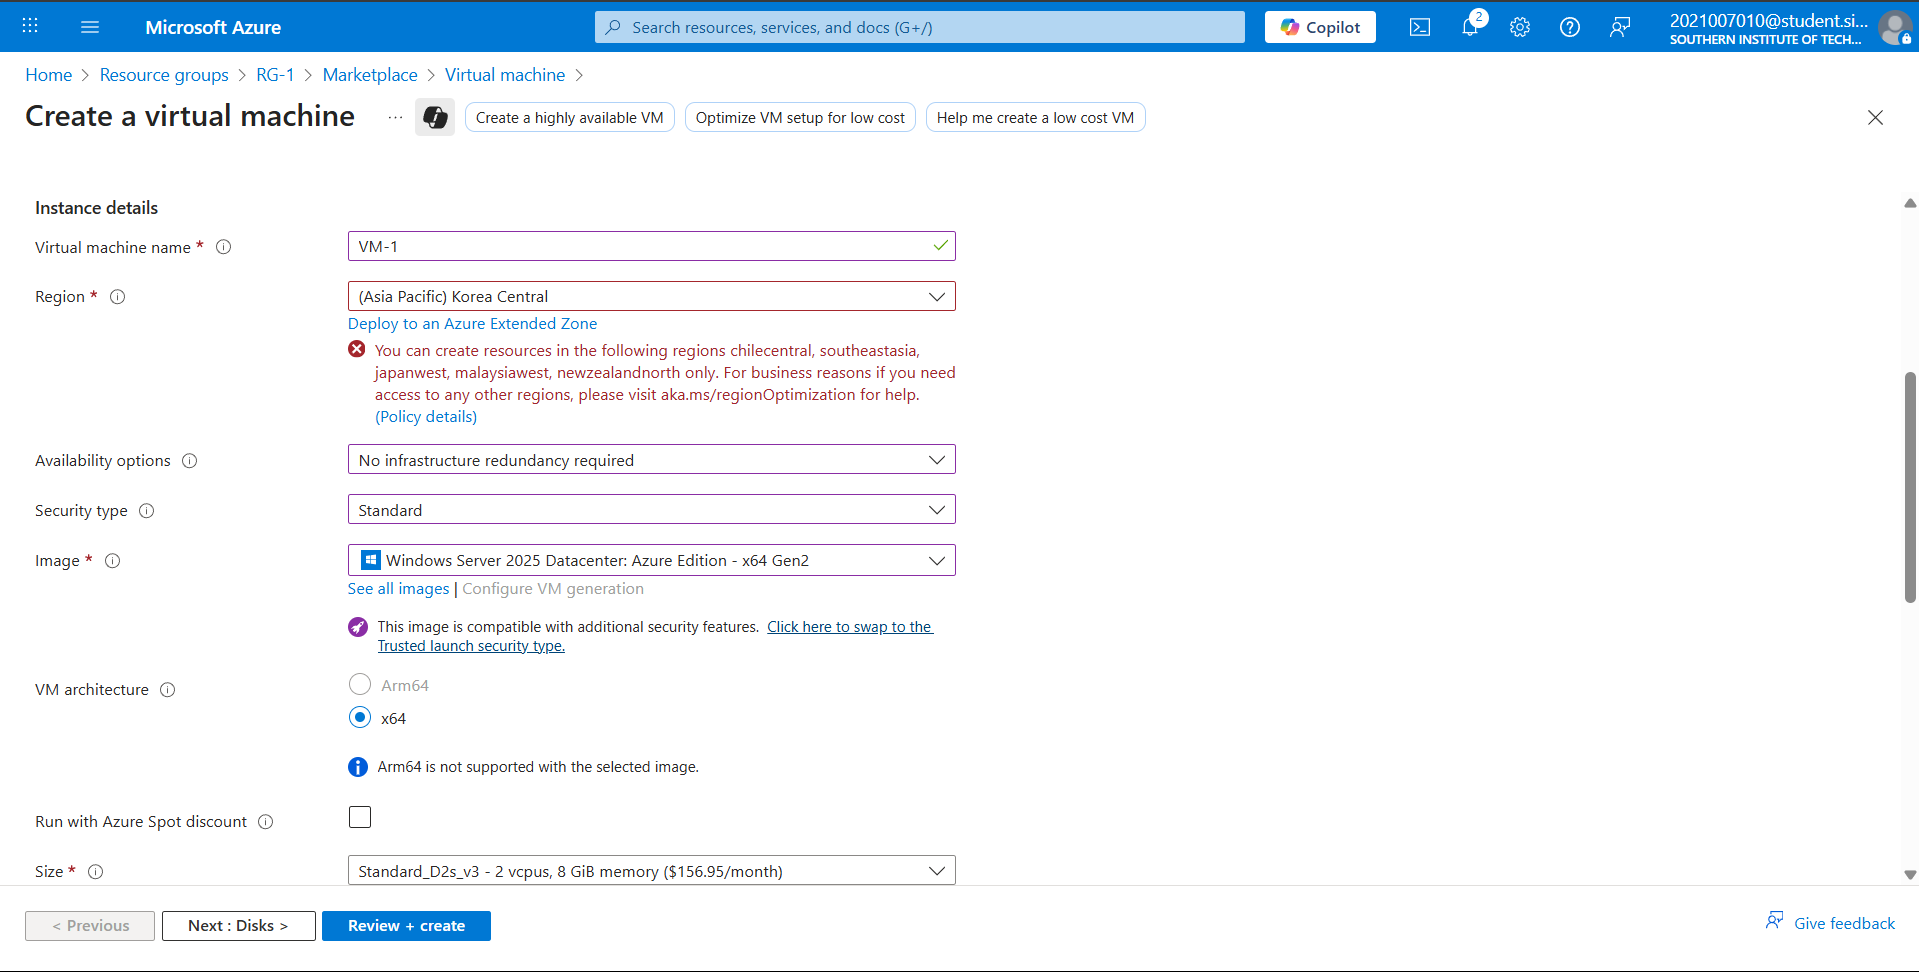
Task: Open the Azure app launcher grid icon
Action: tap(30, 27)
